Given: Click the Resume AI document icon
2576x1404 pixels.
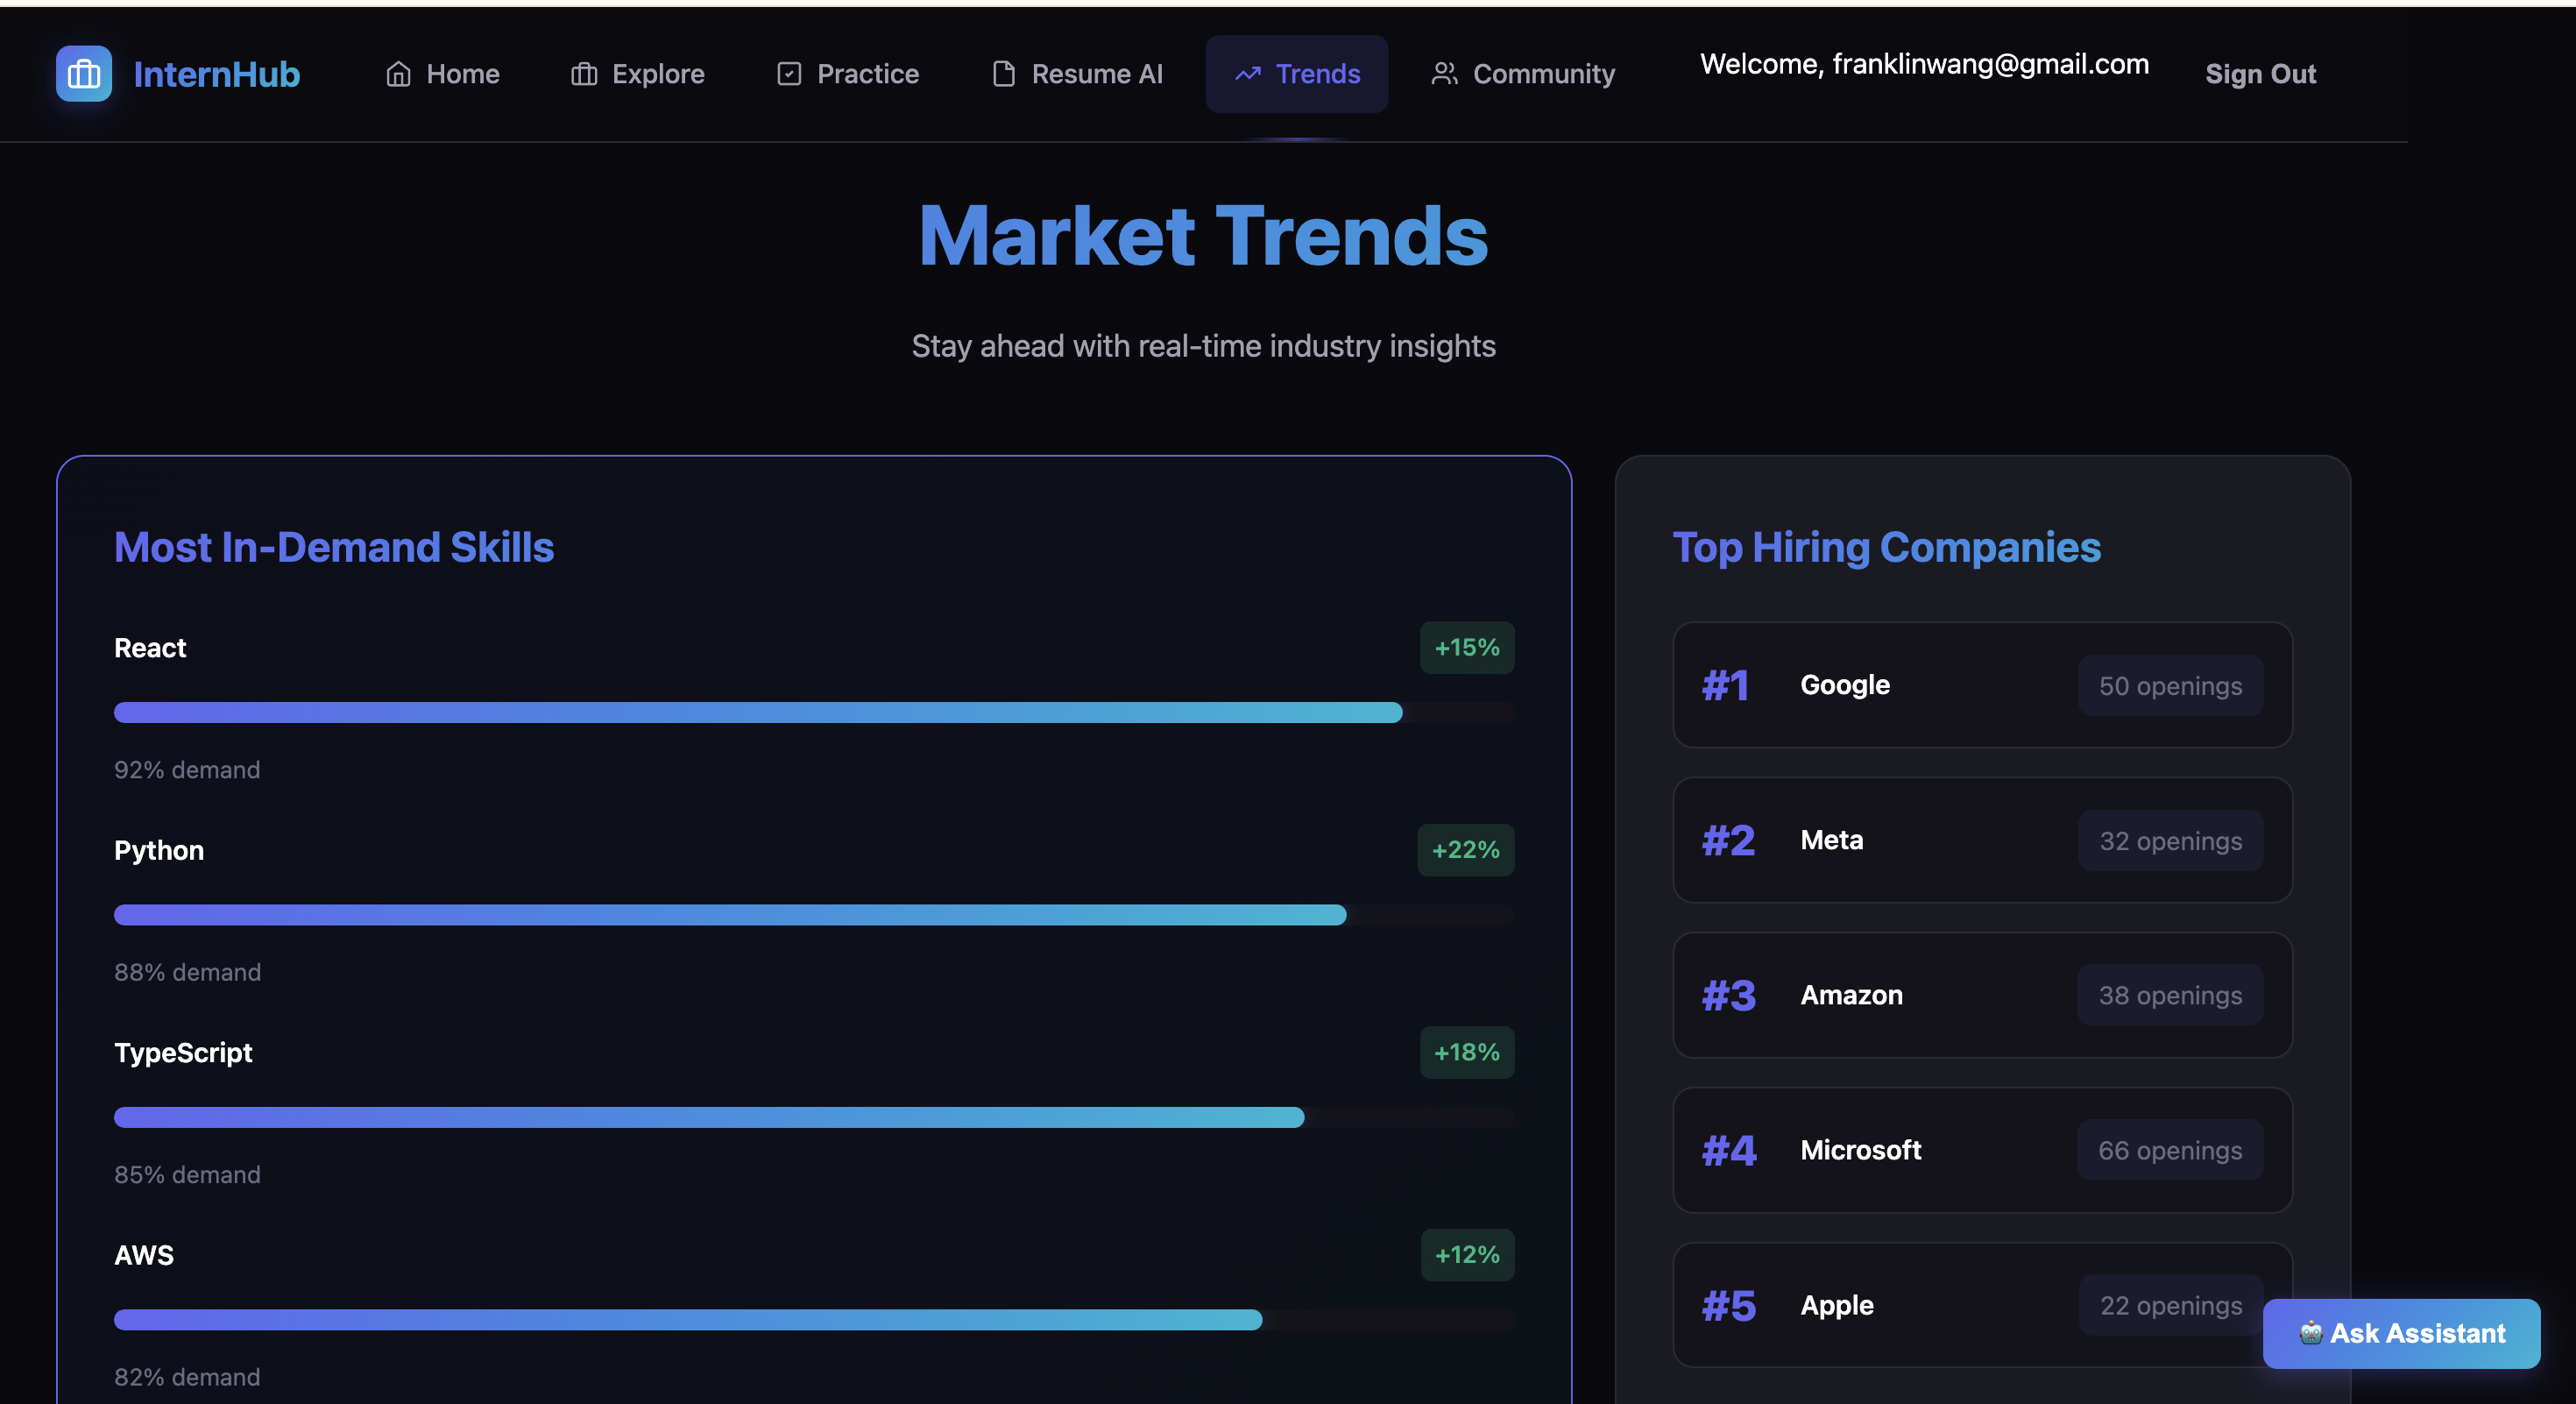Looking at the screenshot, I should [x=1003, y=74].
